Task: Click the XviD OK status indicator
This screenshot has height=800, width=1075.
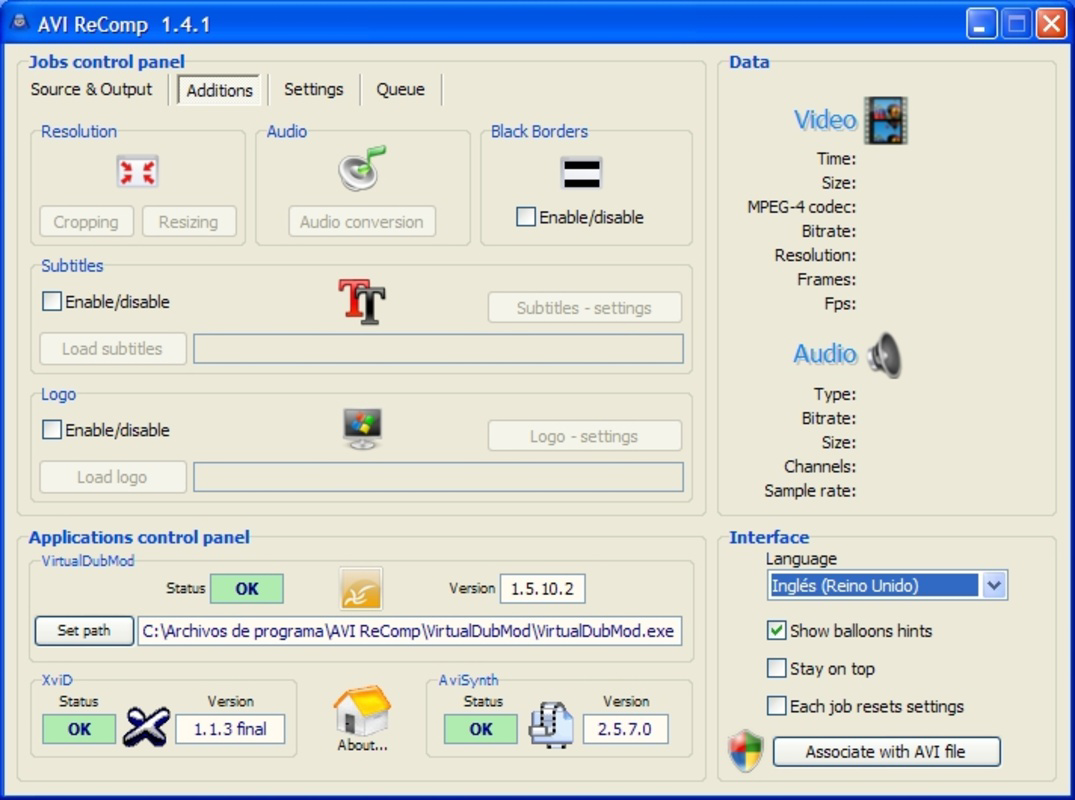Action: tap(79, 729)
